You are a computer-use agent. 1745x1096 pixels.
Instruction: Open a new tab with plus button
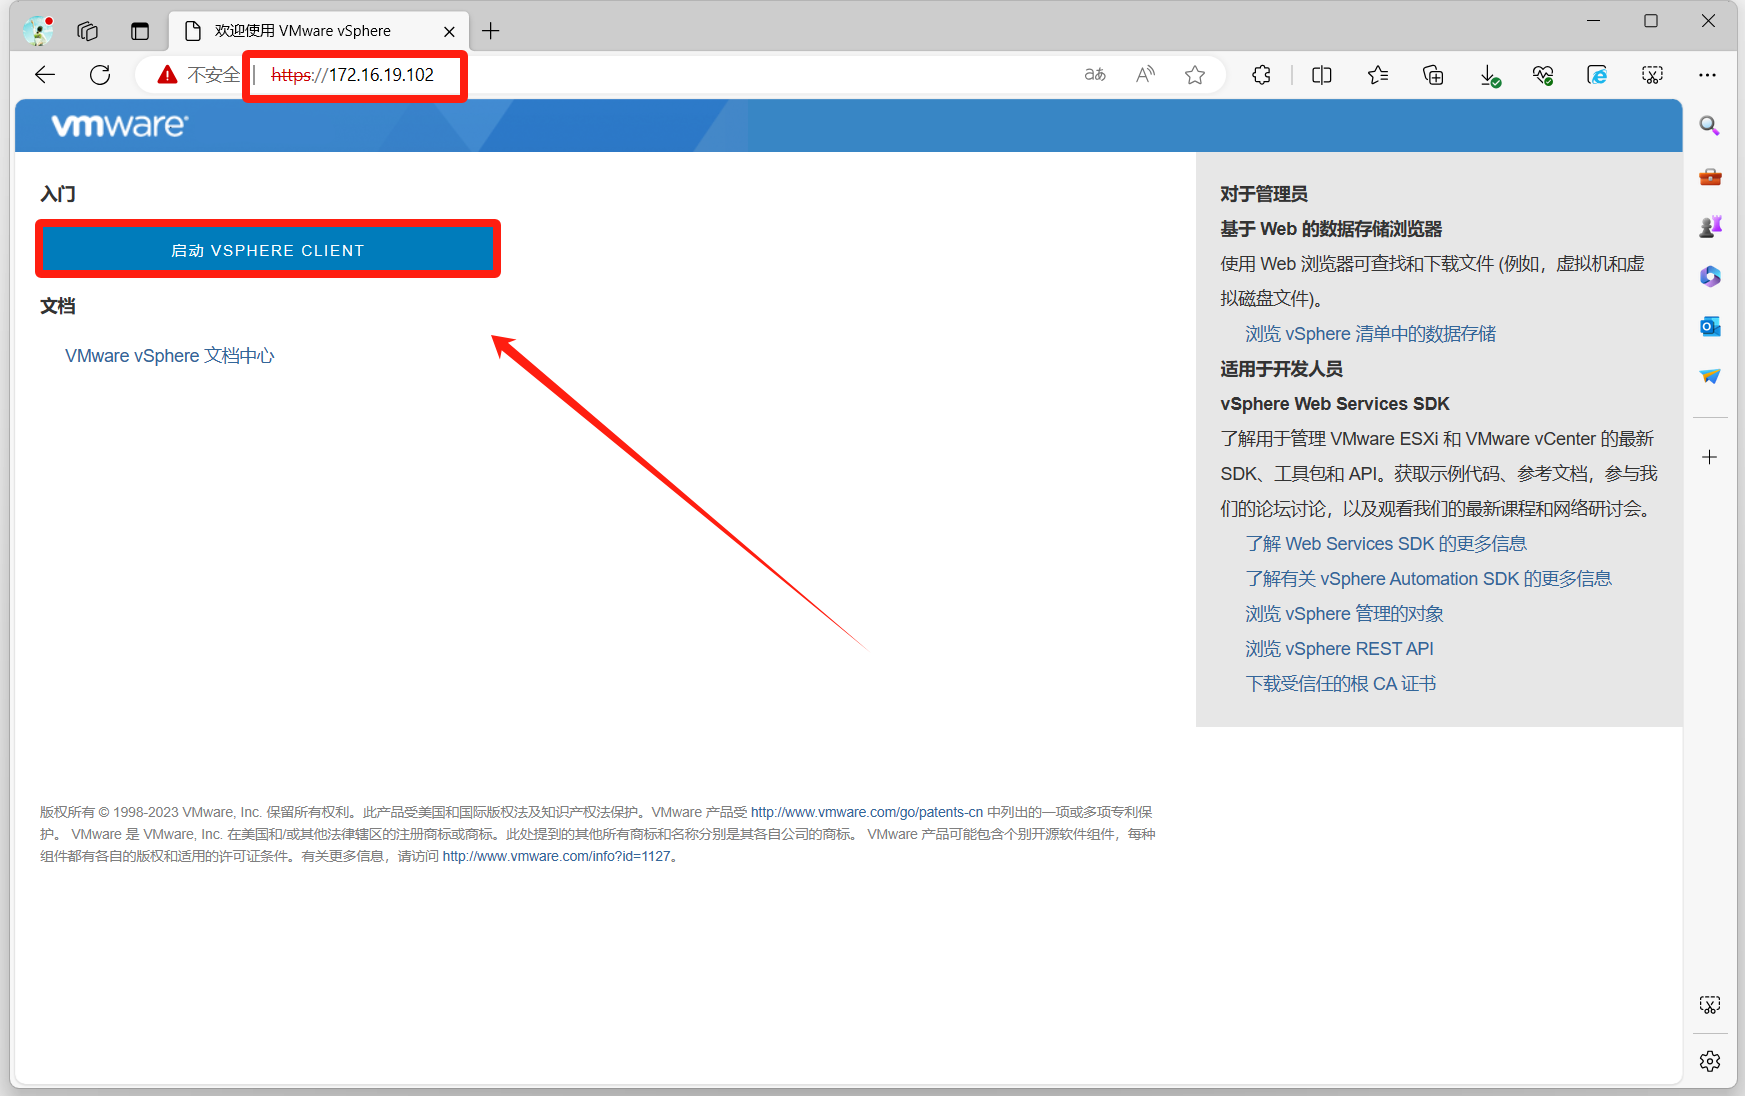490,31
